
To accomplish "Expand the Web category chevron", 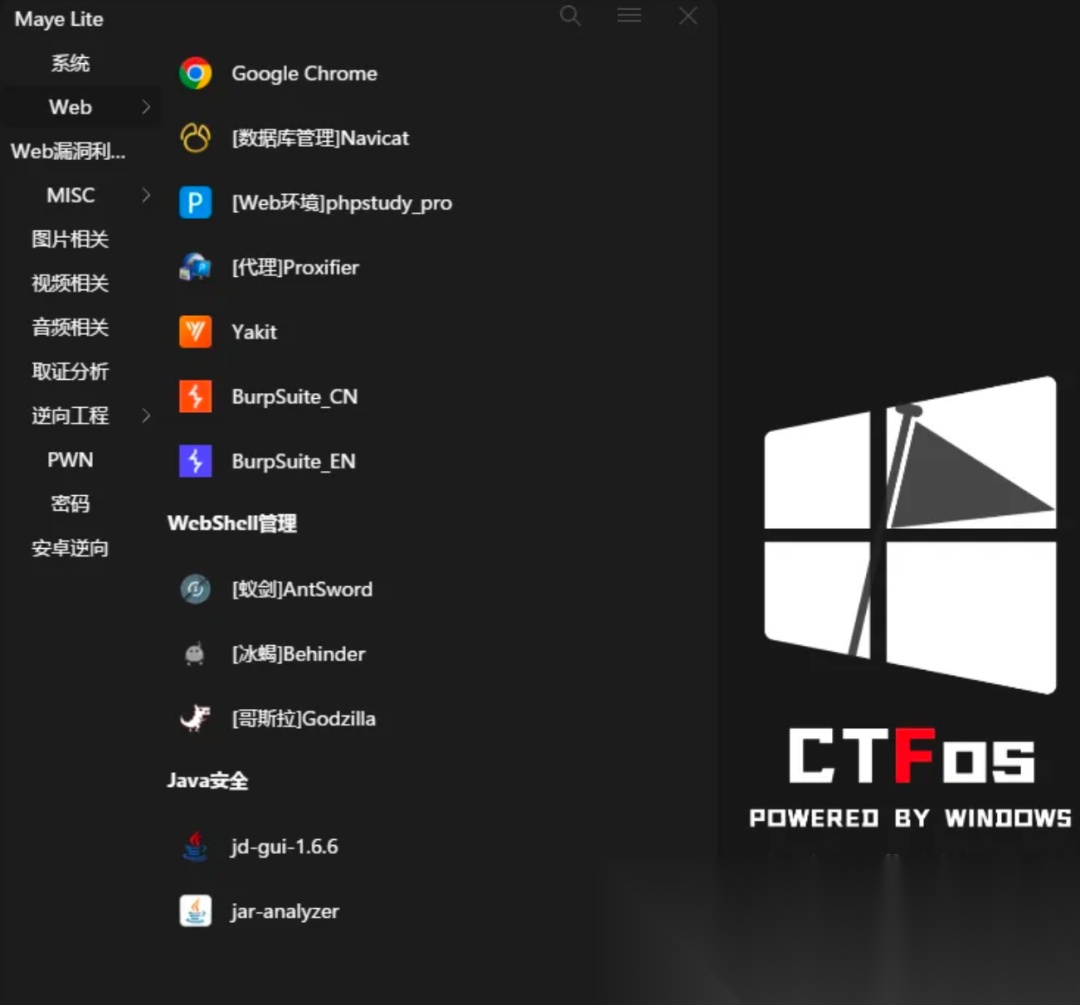I will coord(146,107).
